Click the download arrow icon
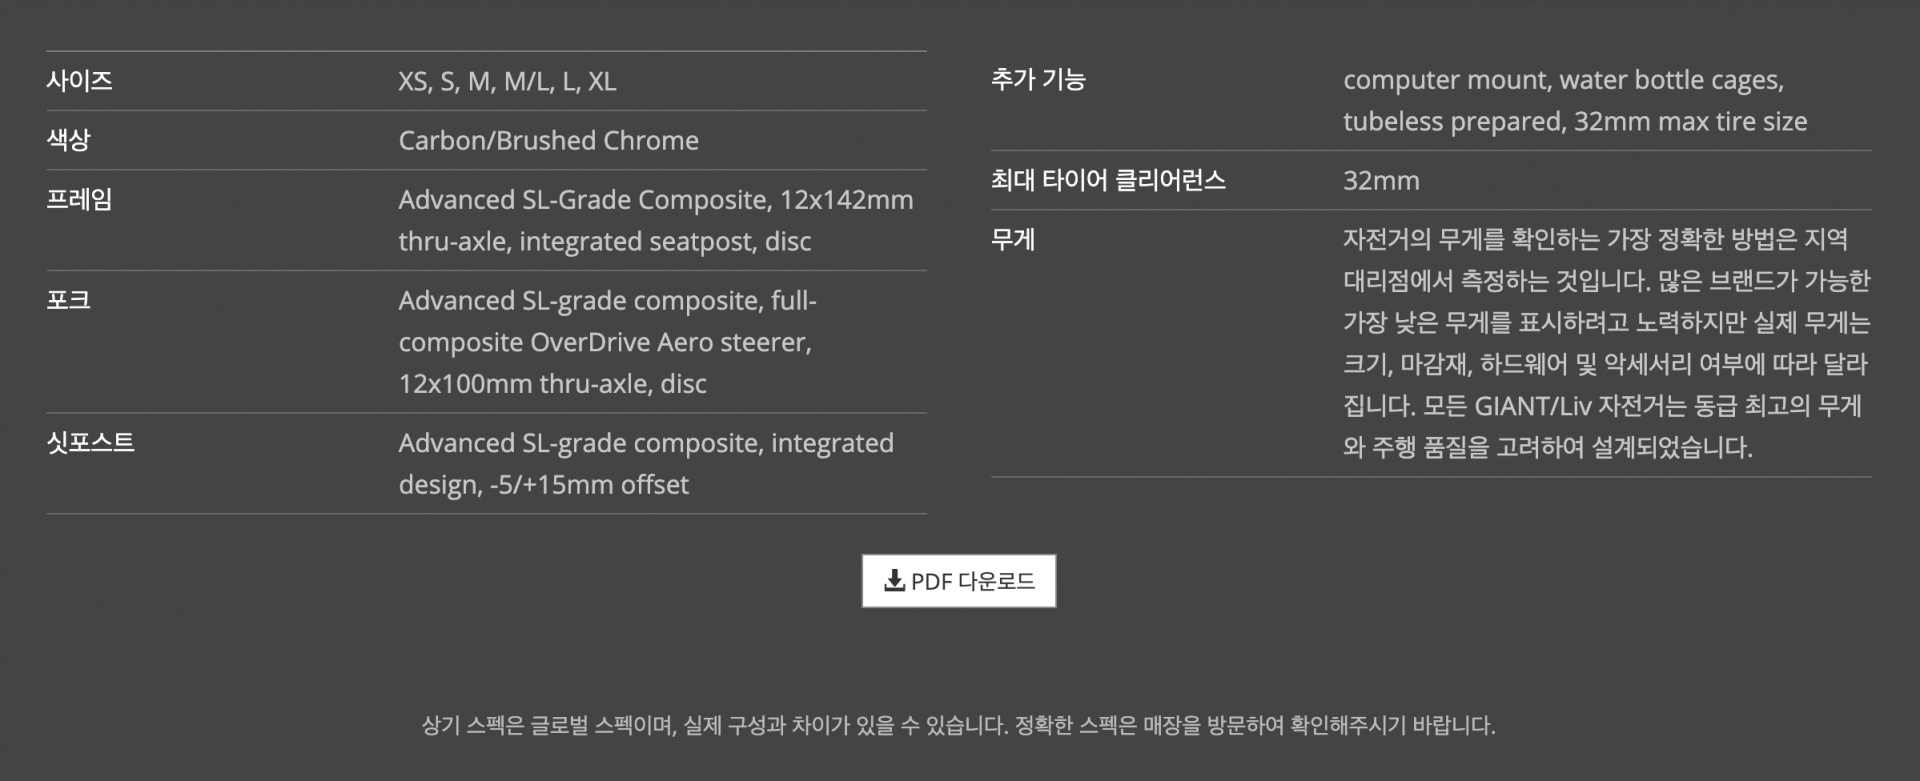1920x781 pixels. [894, 580]
